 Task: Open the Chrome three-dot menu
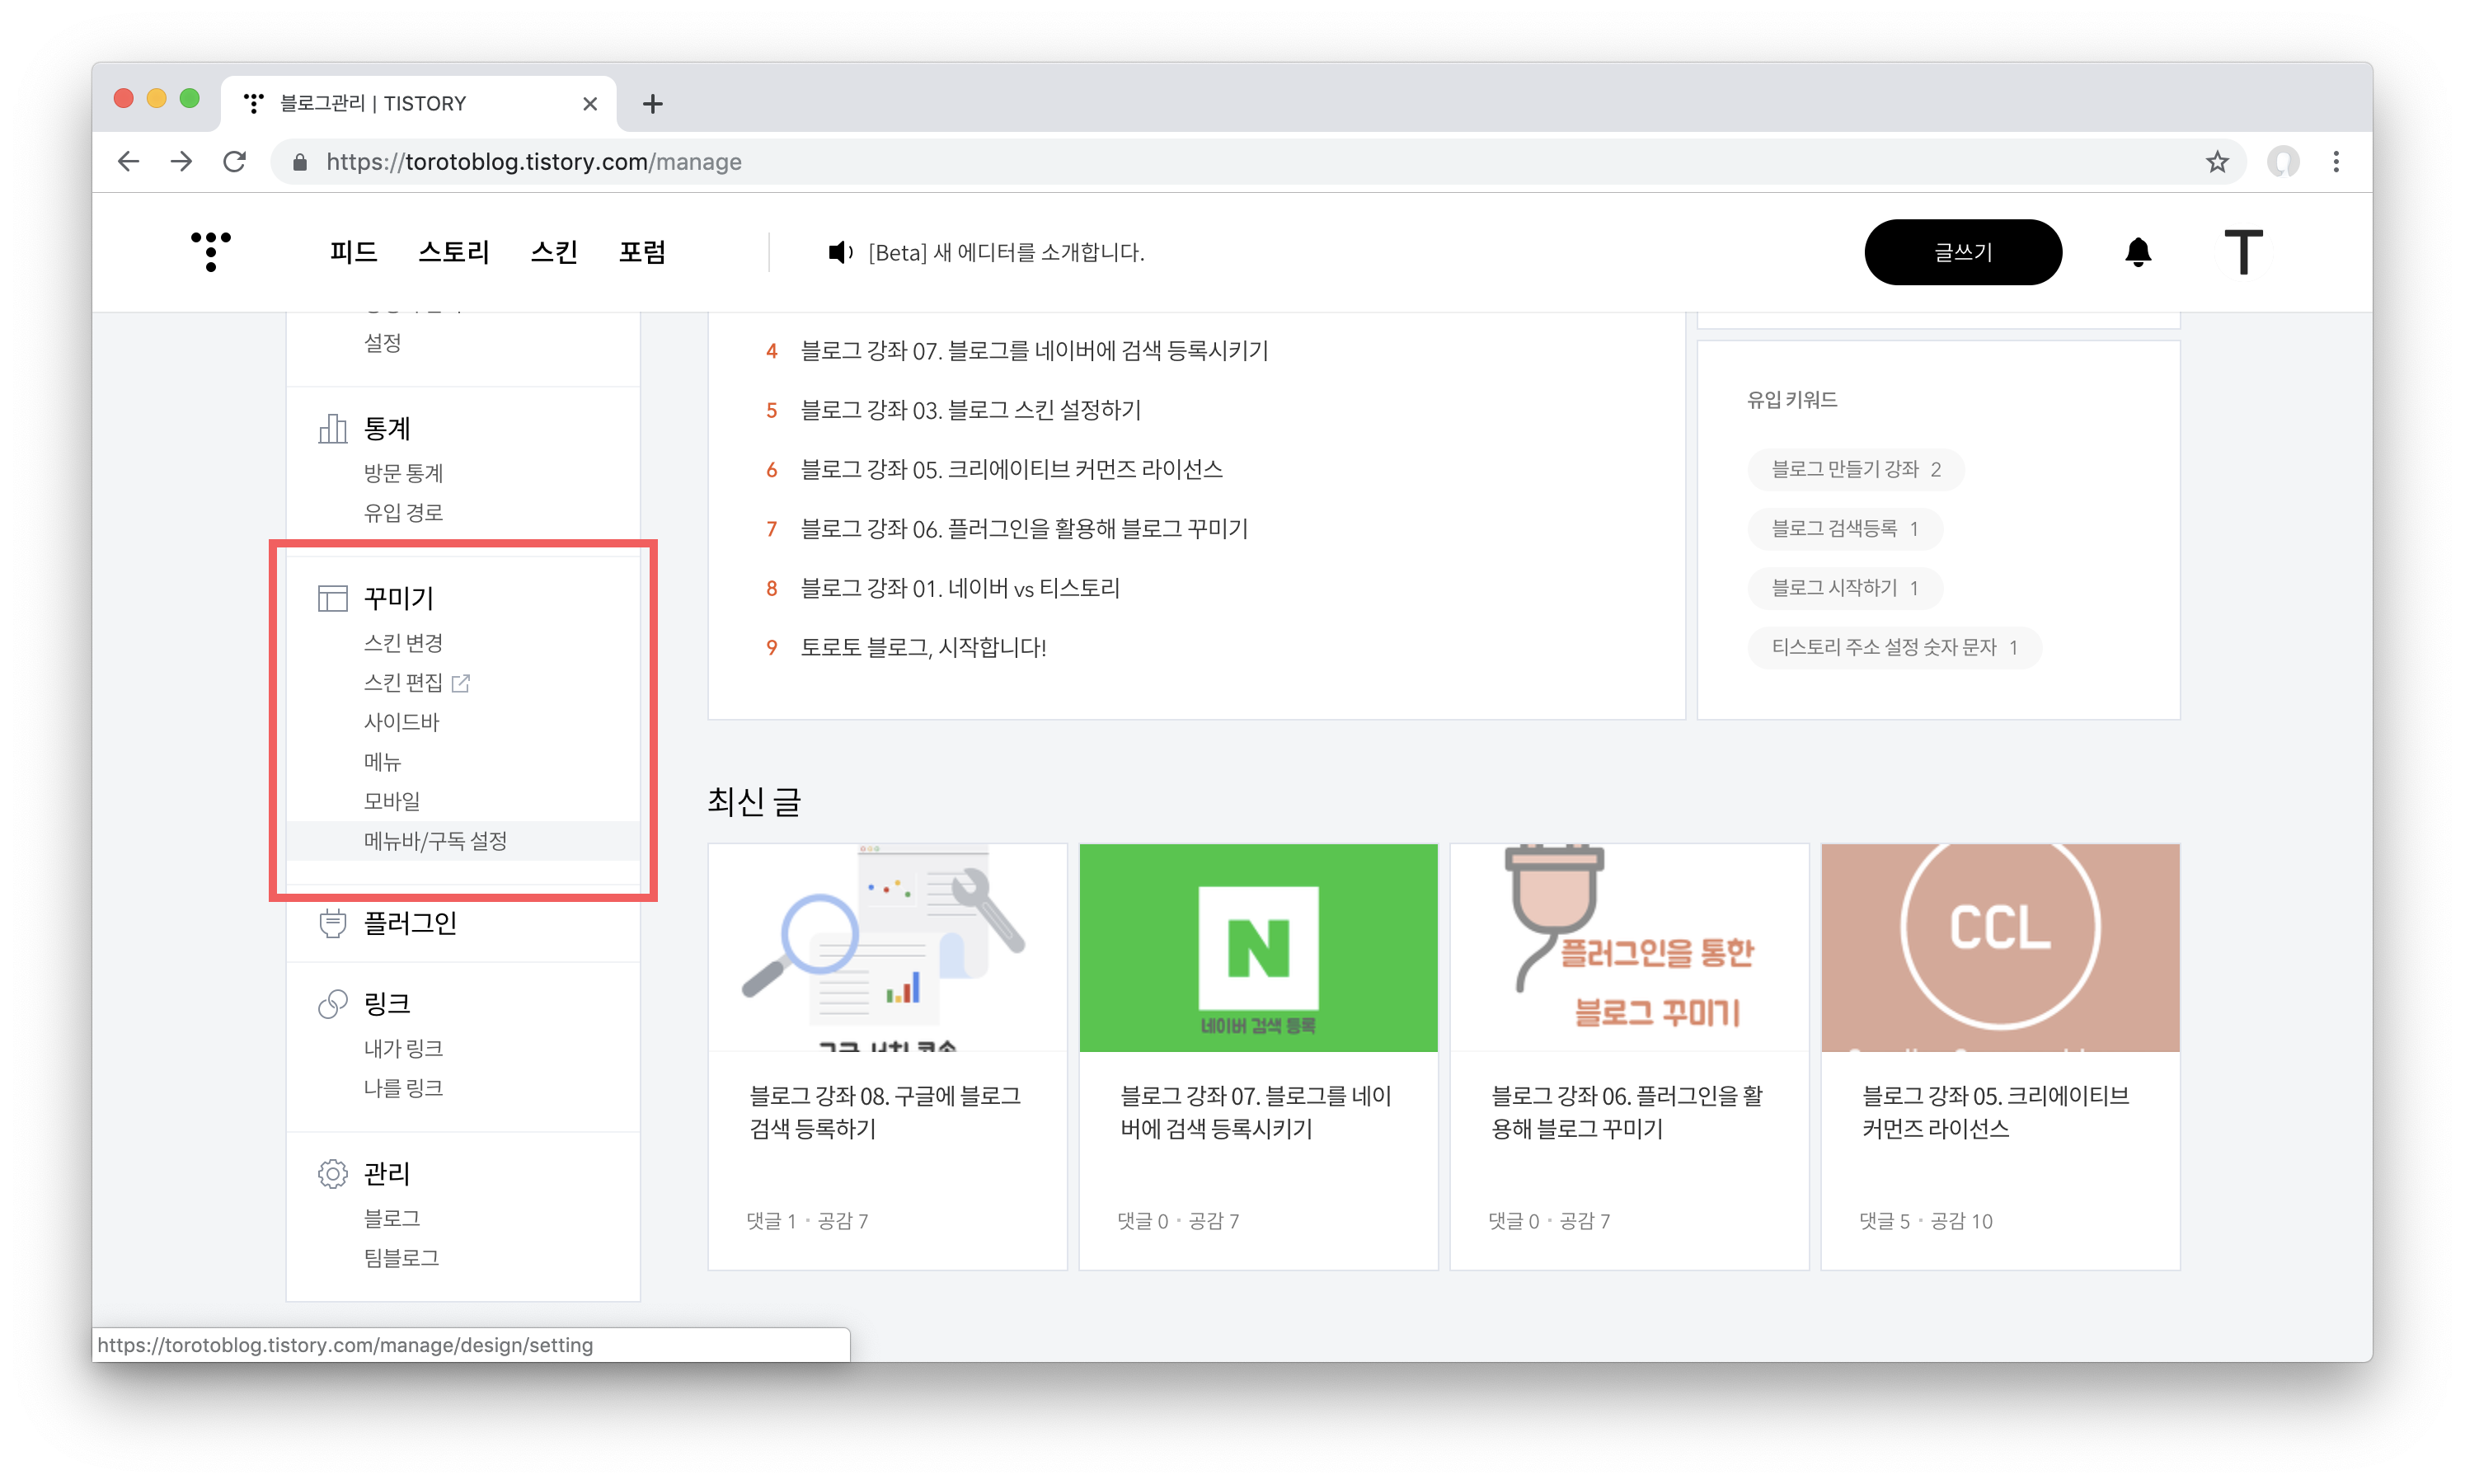click(x=2335, y=162)
